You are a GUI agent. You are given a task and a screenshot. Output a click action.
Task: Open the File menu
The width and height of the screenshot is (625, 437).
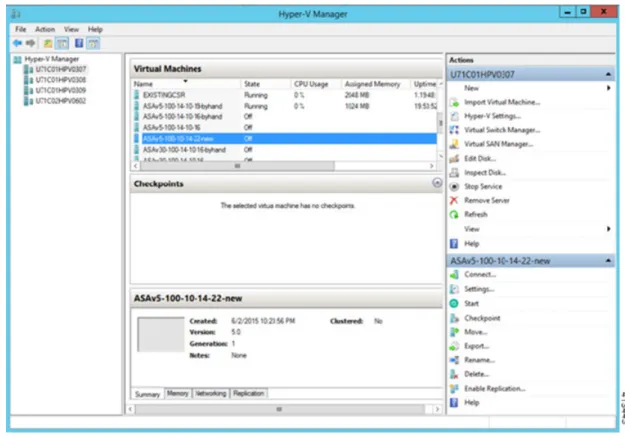(21, 29)
